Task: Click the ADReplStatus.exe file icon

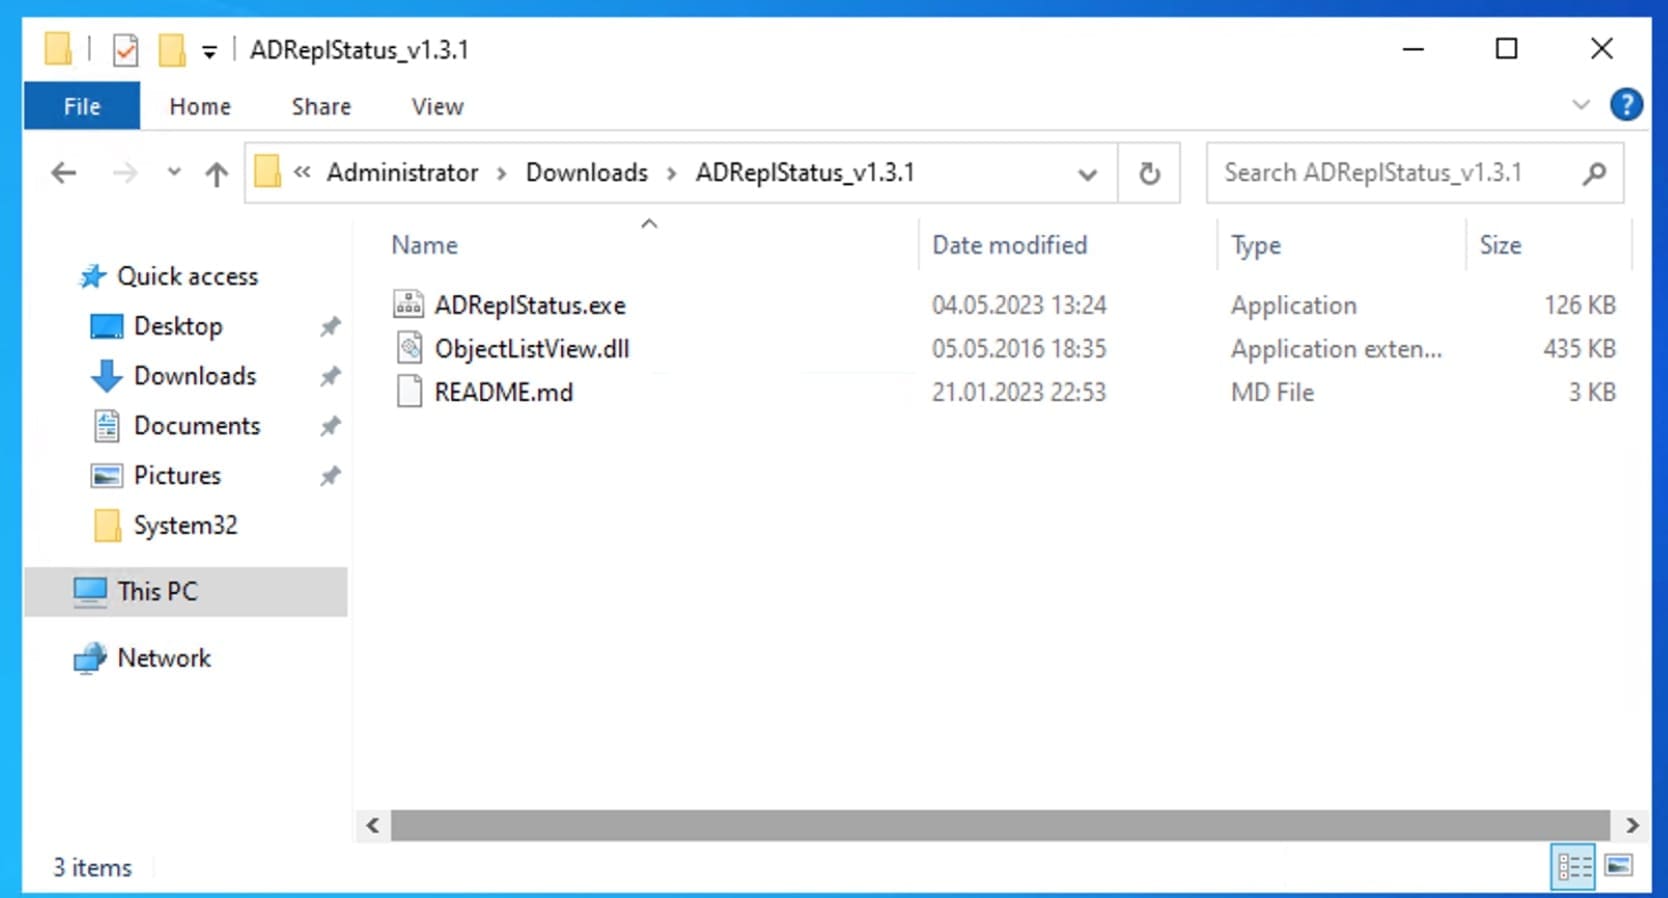Action: coord(408,304)
